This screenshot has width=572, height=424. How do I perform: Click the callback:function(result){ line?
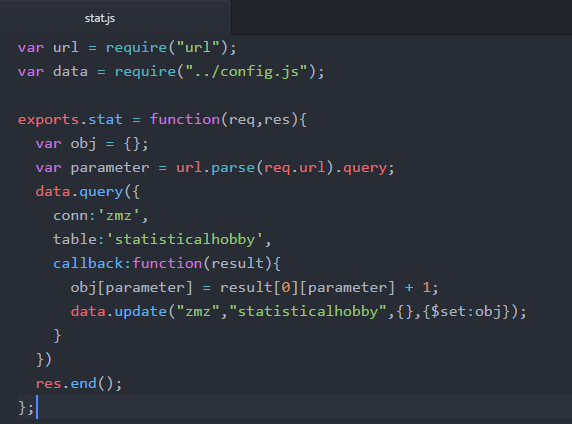167,263
